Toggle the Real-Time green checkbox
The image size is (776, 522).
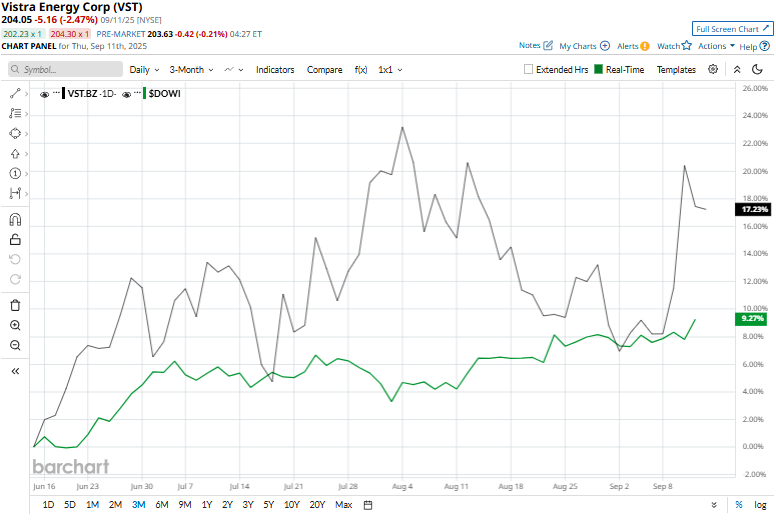click(x=598, y=69)
